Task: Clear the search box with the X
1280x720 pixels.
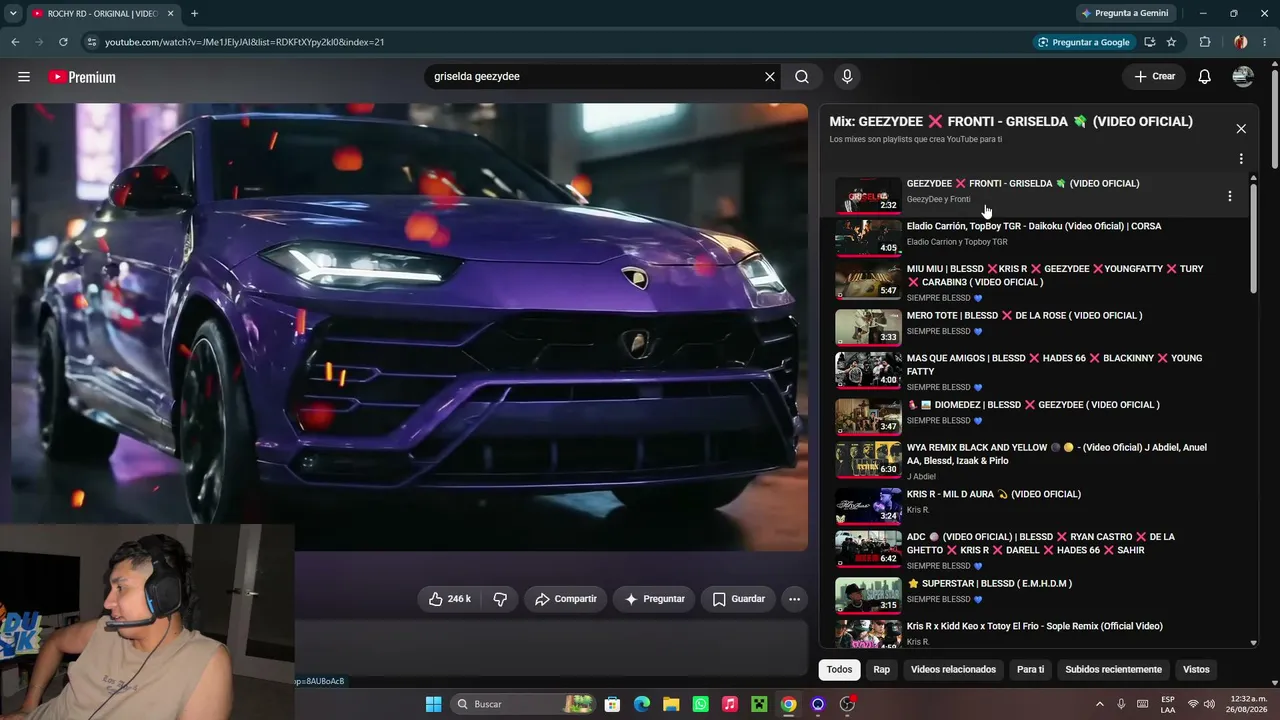Action: (x=770, y=77)
